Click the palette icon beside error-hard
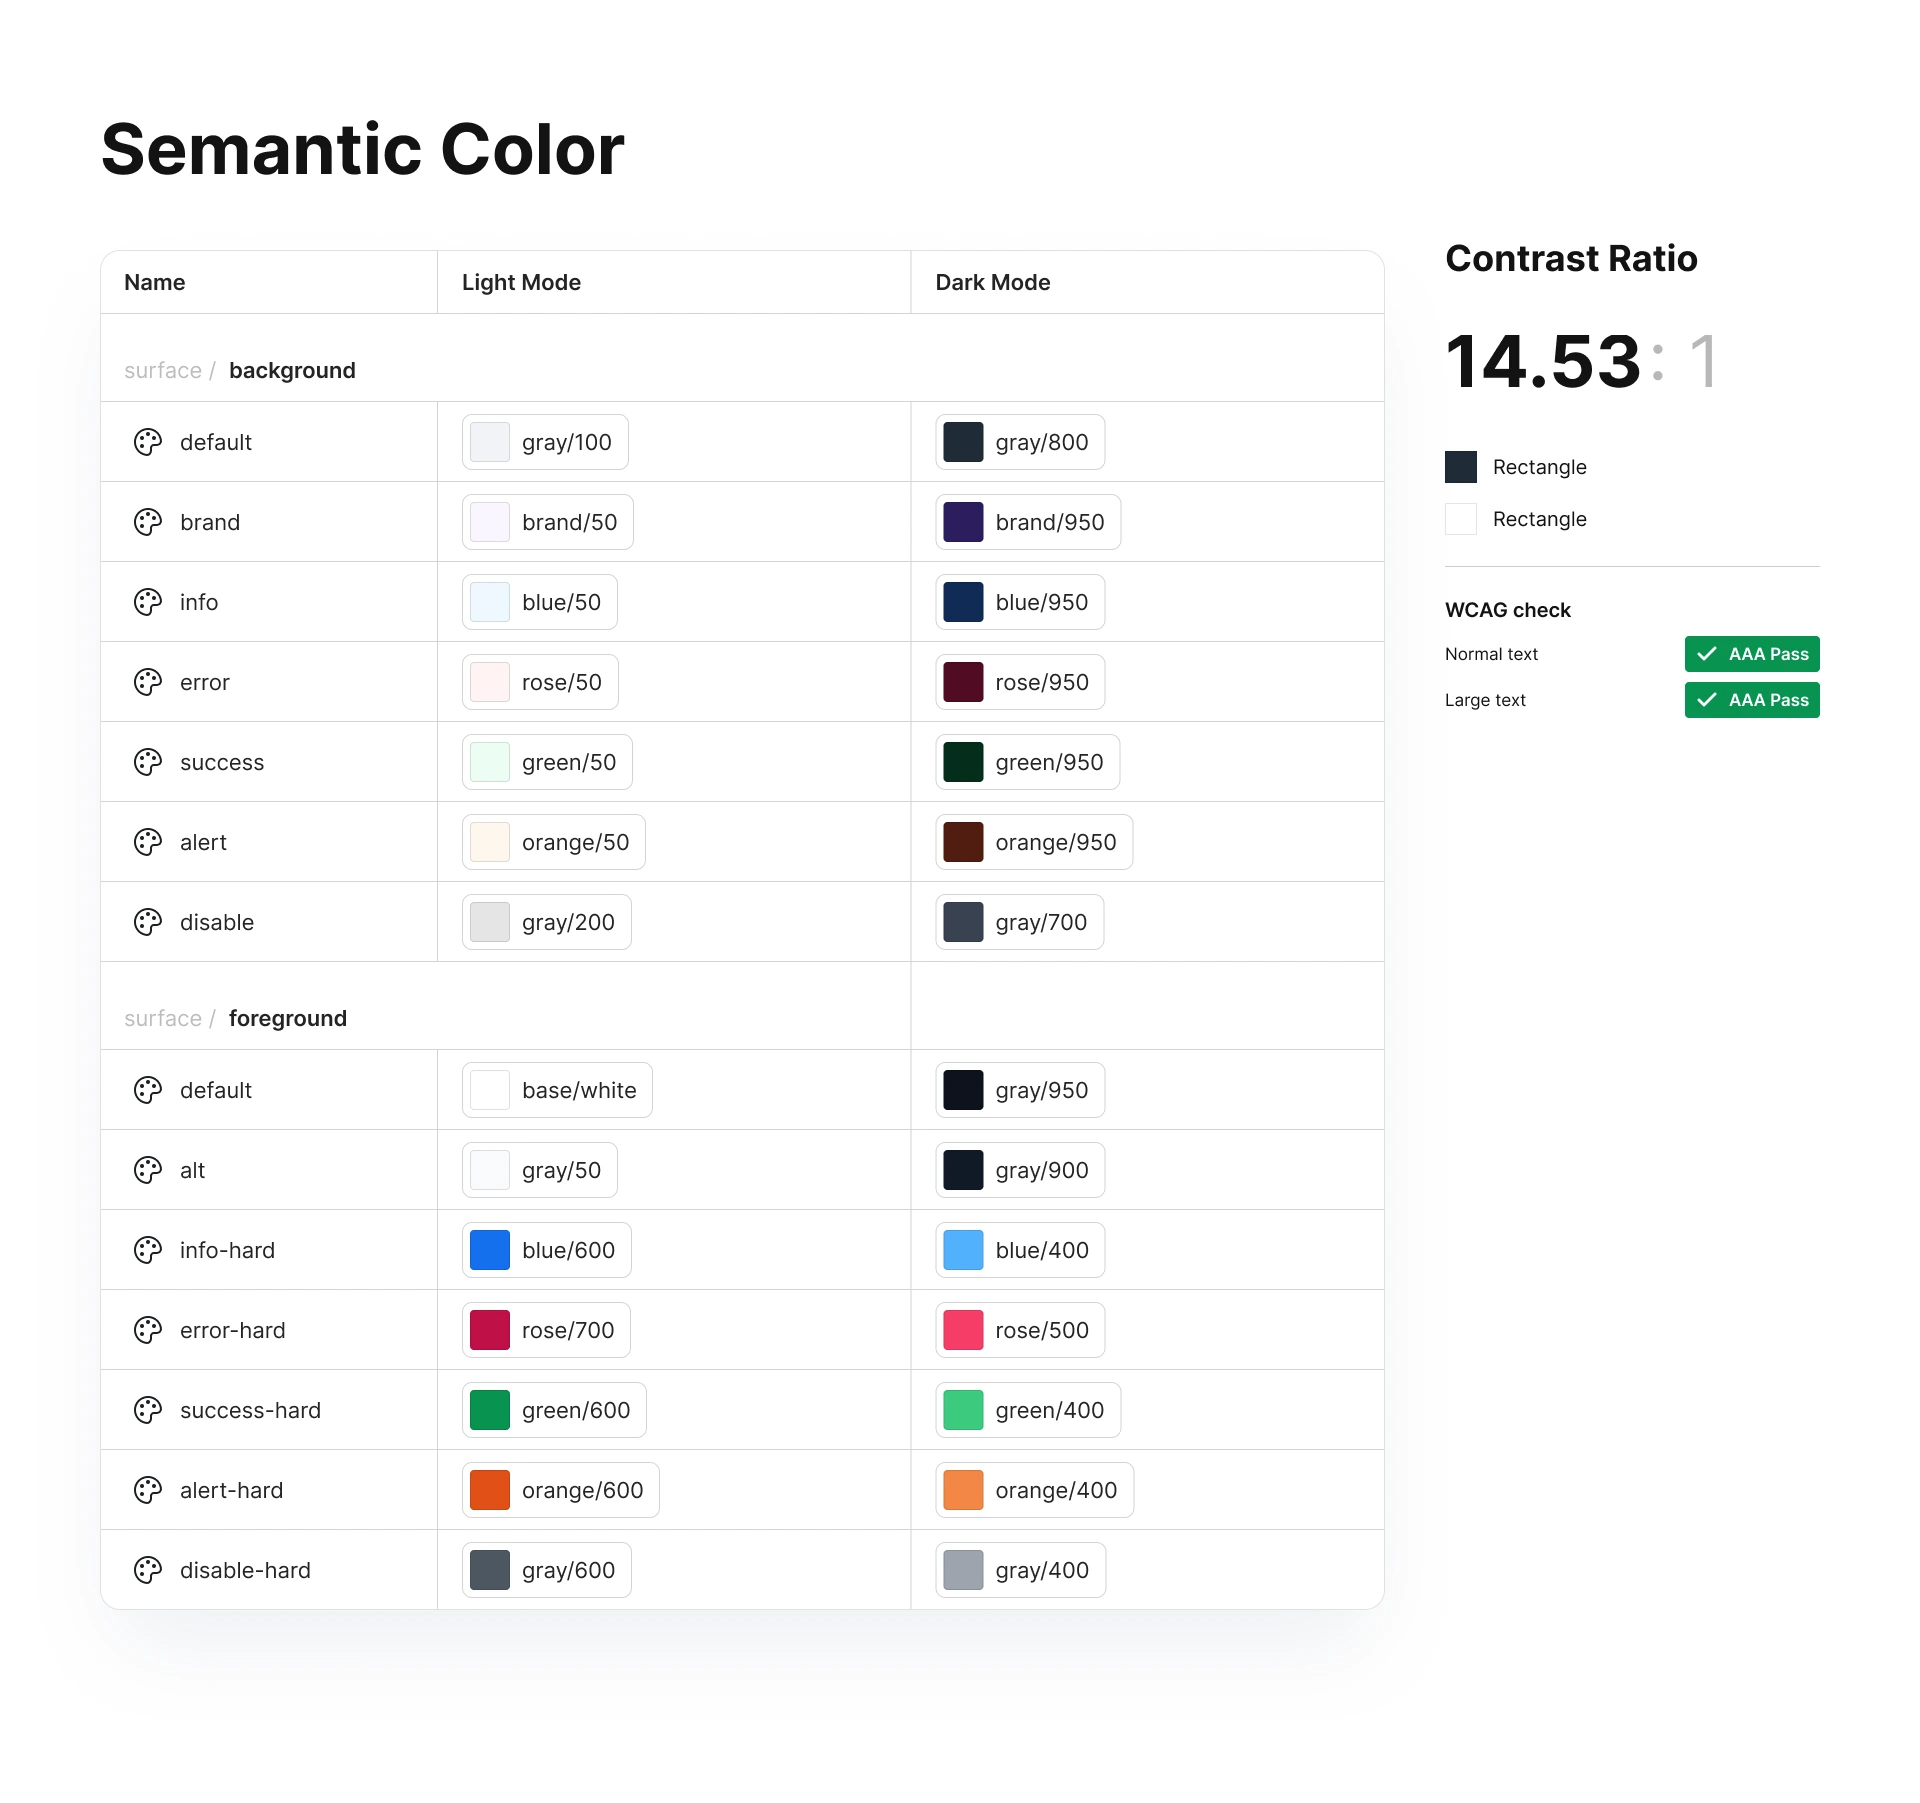This screenshot has height=1803, width=1920. (x=148, y=1330)
